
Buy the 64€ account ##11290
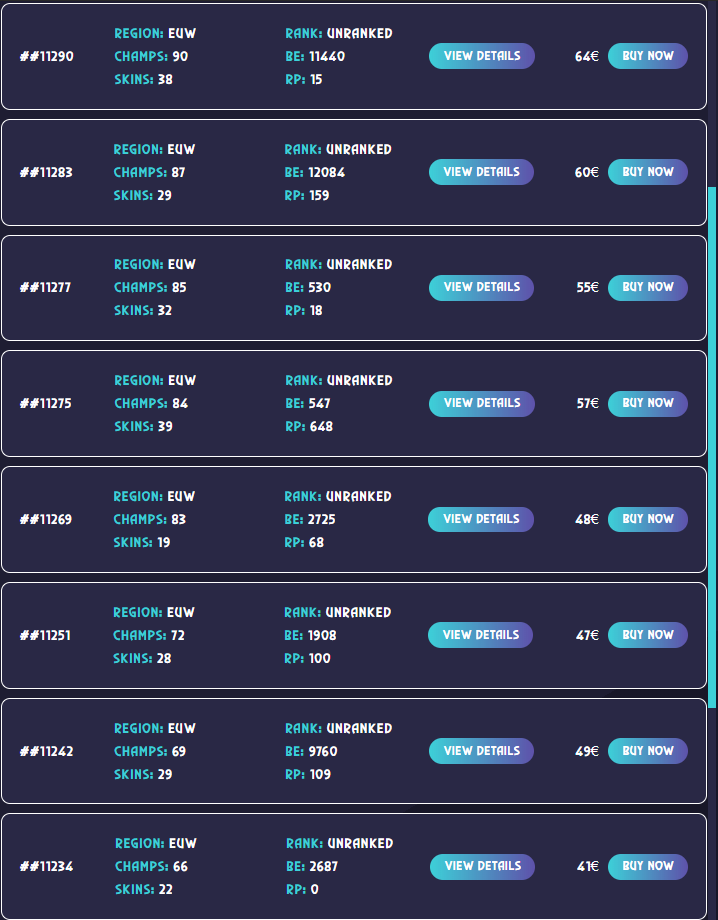pos(648,56)
